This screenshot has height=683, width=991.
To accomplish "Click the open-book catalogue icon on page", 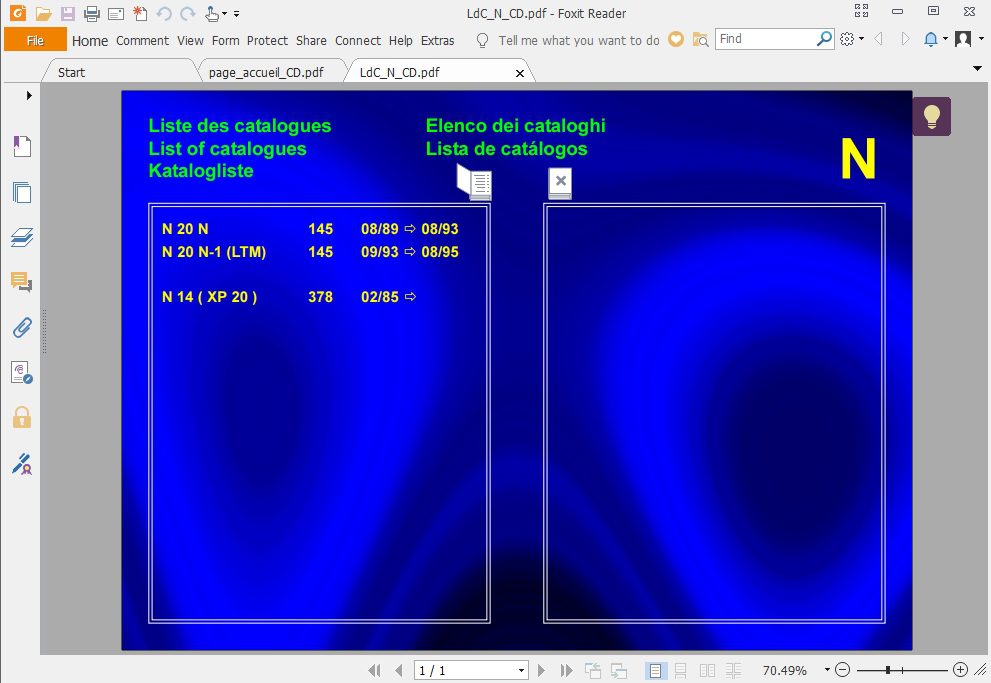I will coord(474,182).
